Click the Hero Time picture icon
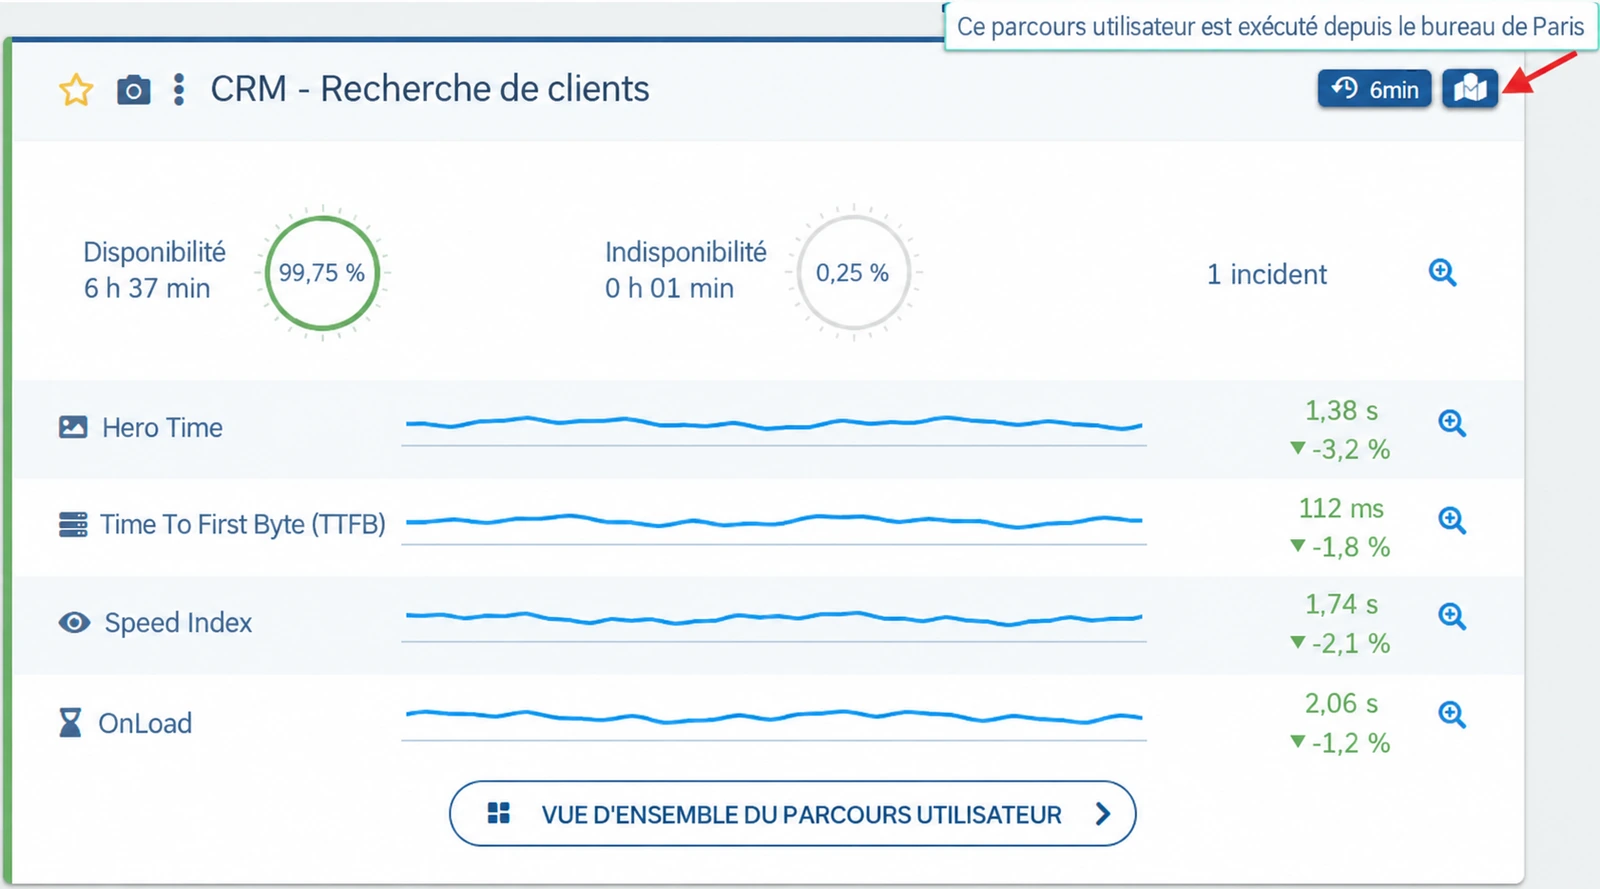The width and height of the screenshot is (1600, 889). pyautogui.click(x=73, y=427)
